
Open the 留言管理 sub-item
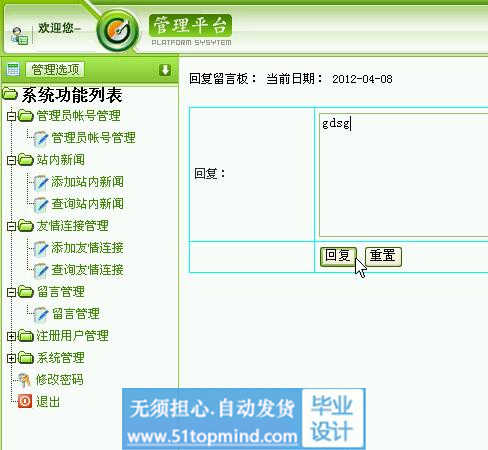click(x=76, y=314)
